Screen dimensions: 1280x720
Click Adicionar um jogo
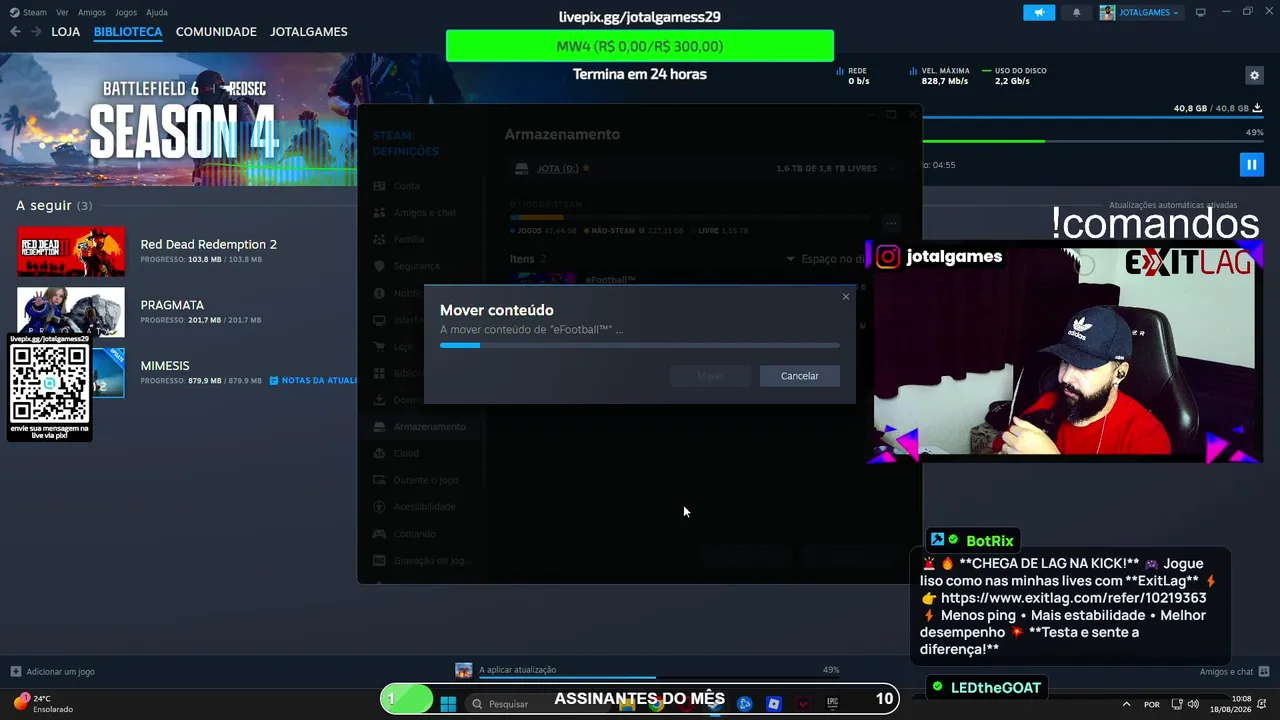(52, 671)
